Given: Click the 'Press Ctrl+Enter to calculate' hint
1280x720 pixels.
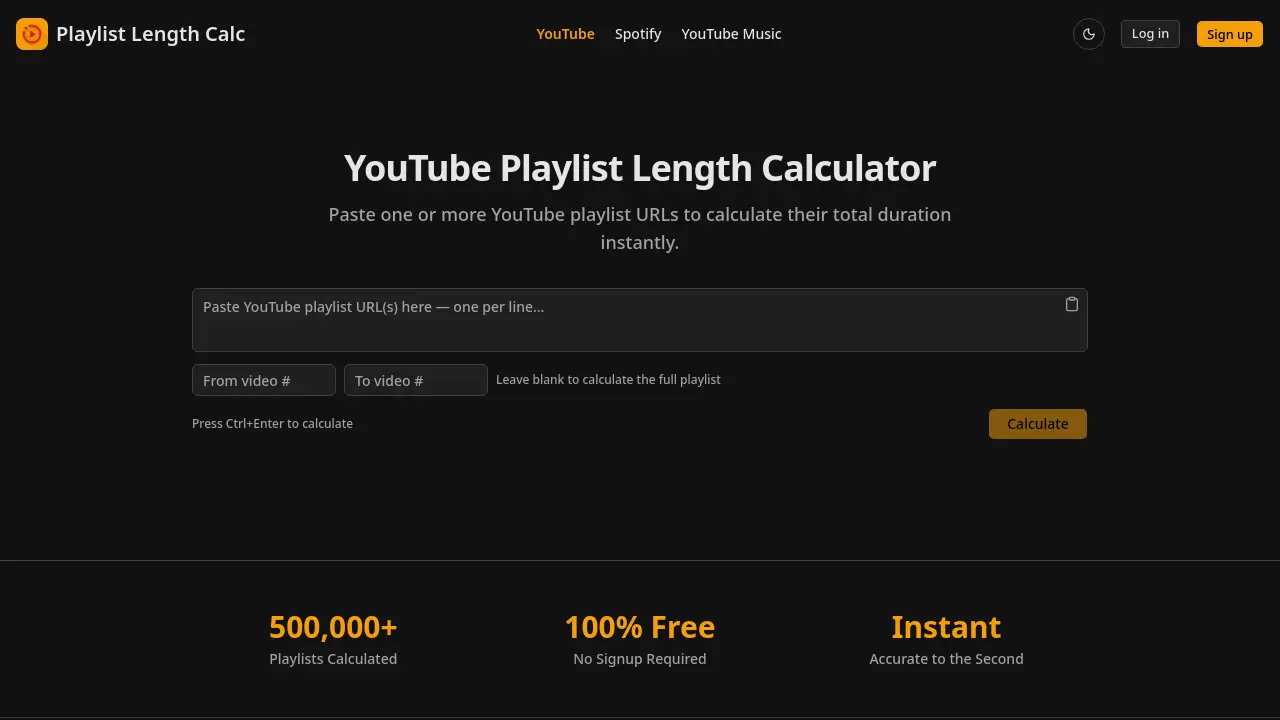Looking at the screenshot, I should click(x=272, y=424).
